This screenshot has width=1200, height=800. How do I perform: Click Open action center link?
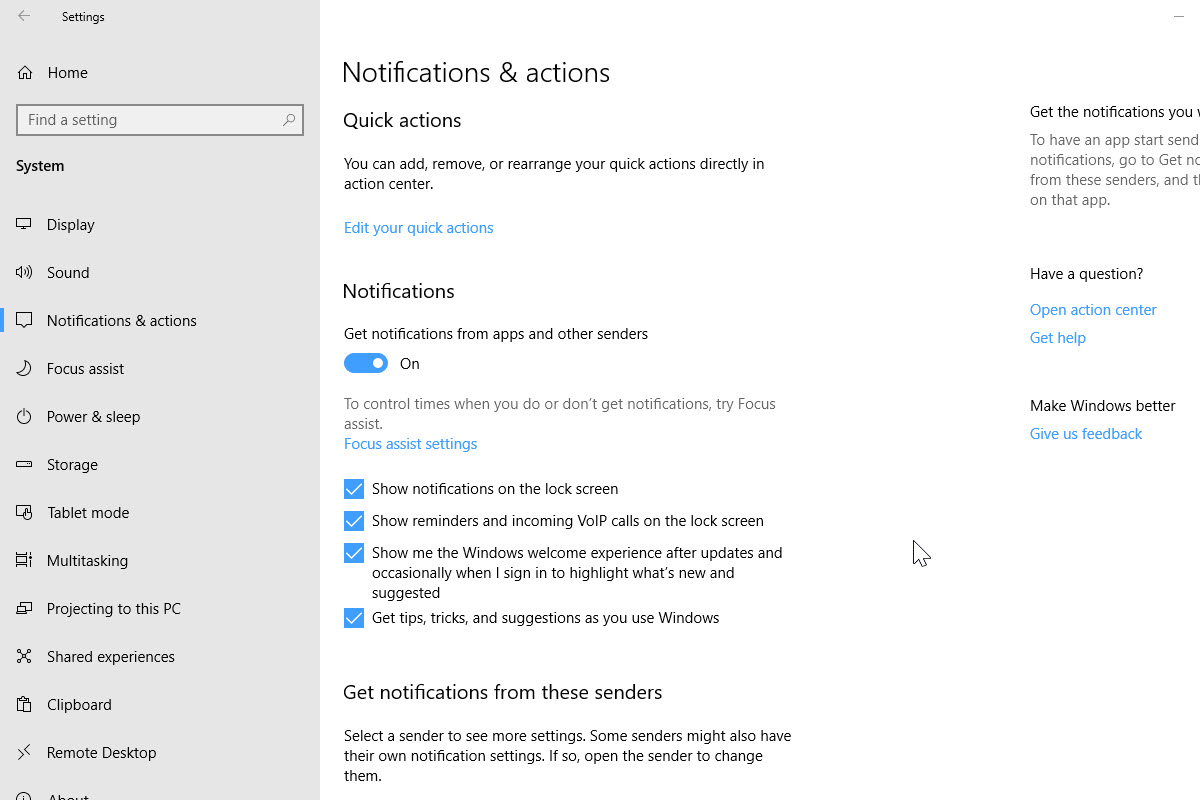point(1093,310)
